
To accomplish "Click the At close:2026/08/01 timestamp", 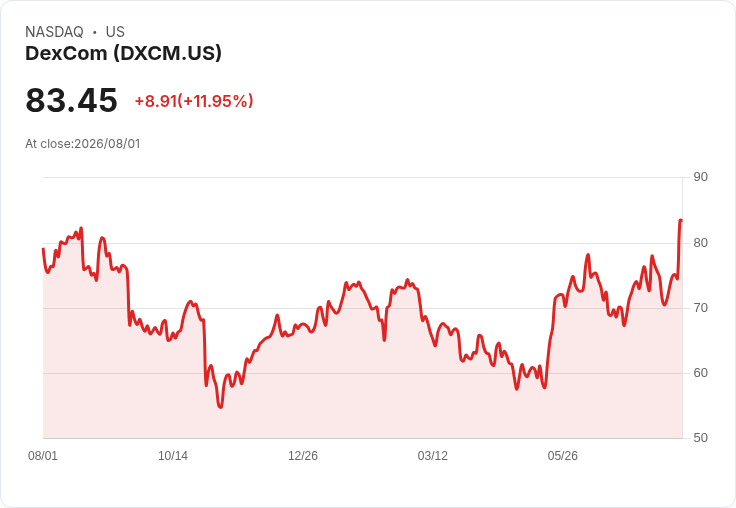I will pos(83,144).
